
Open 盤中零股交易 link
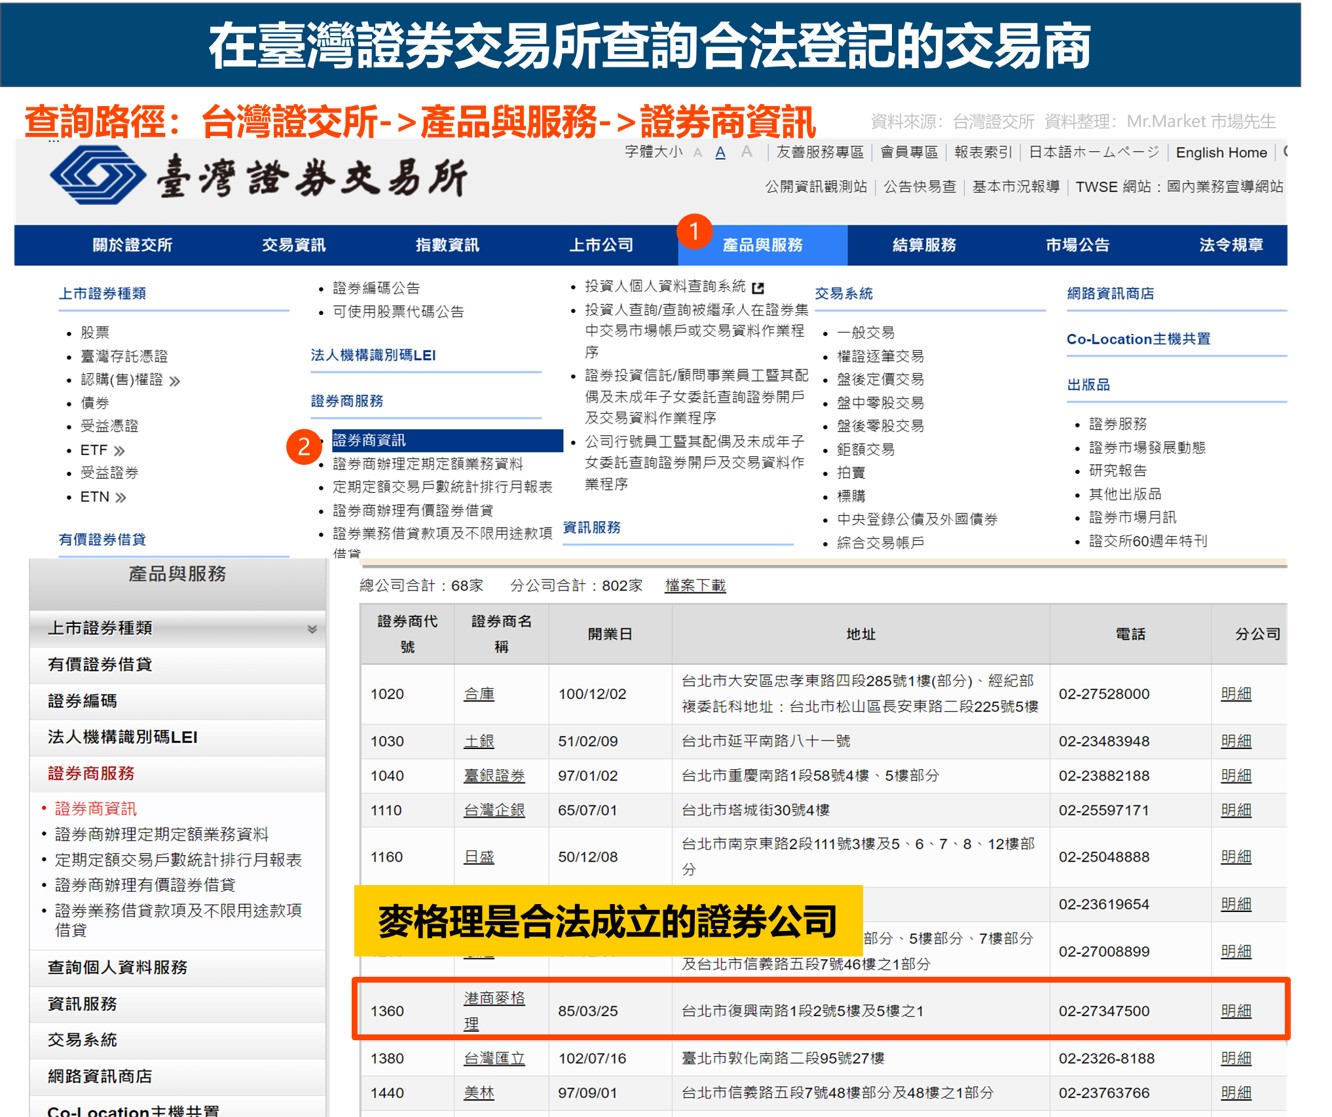(x=880, y=403)
